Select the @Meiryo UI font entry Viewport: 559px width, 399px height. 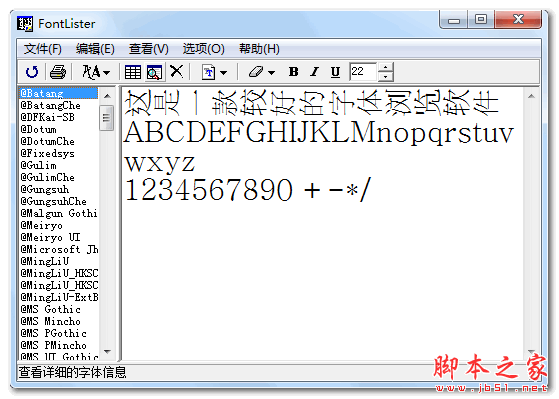point(58,237)
